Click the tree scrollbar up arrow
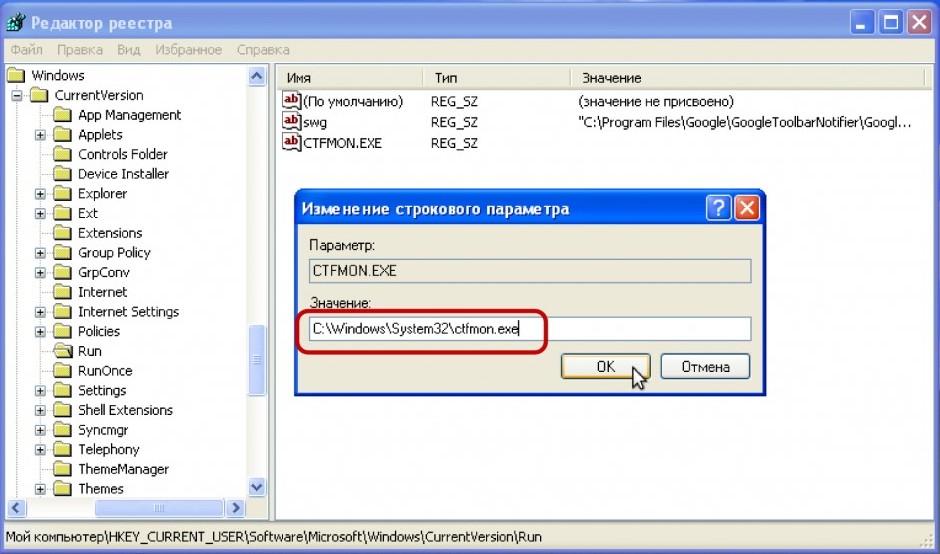This screenshot has height=554, width=940. pyautogui.click(x=257, y=76)
